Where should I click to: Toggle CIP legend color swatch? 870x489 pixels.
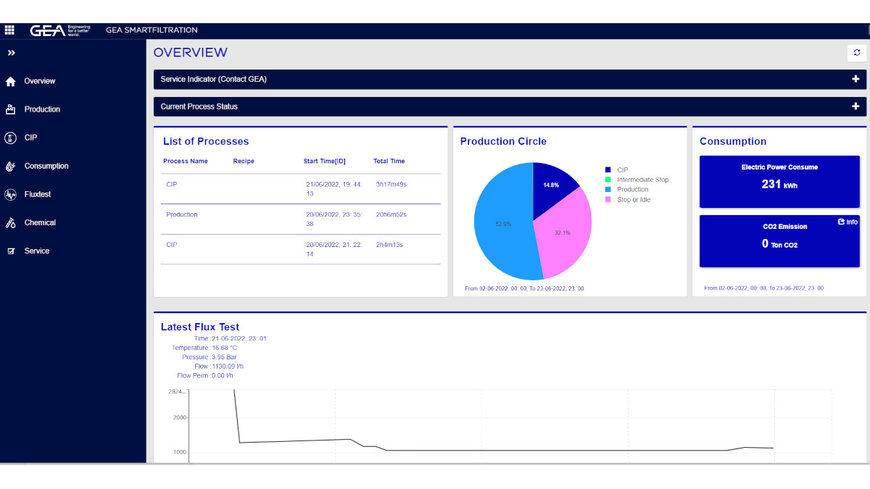tap(608, 170)
